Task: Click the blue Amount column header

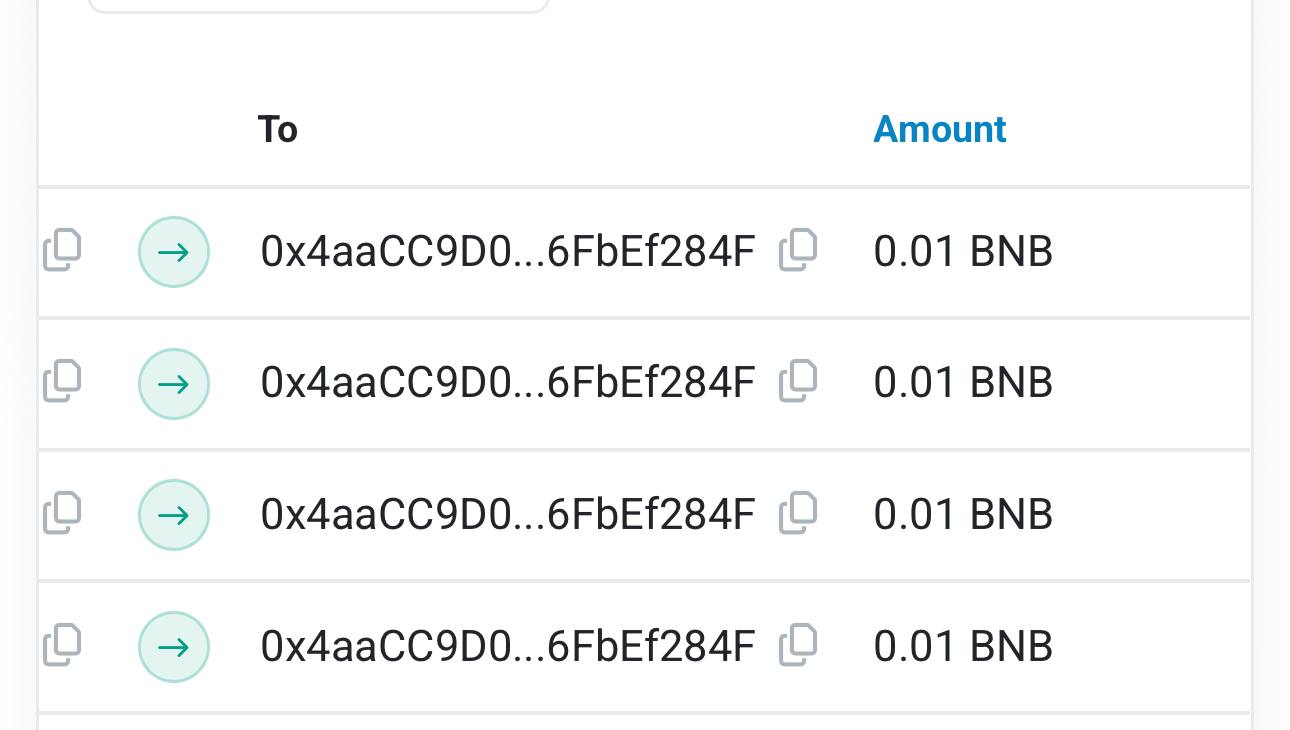Action: (940, 129)
